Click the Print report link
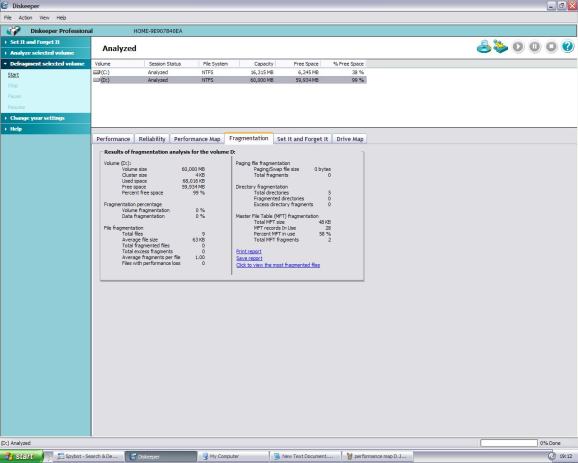Screen dimensions: 578x463 point(249,251)
